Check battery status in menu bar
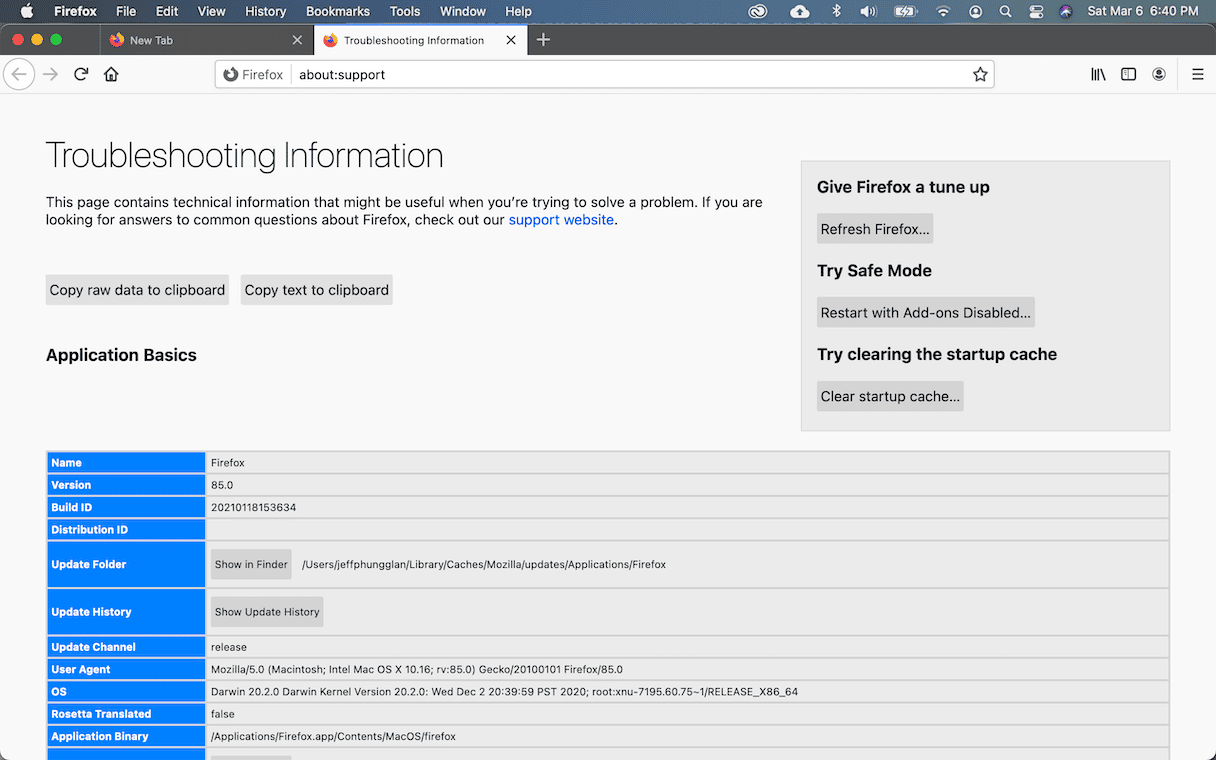 [905, 11]
